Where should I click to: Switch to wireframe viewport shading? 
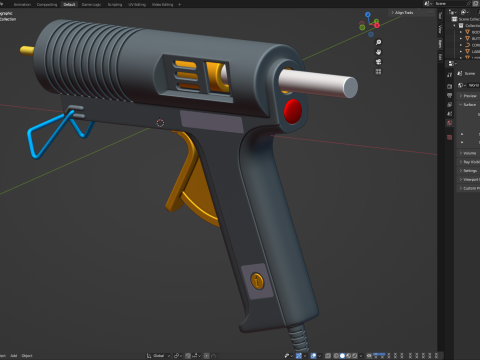pyautogui.click(x=336, y=356)
